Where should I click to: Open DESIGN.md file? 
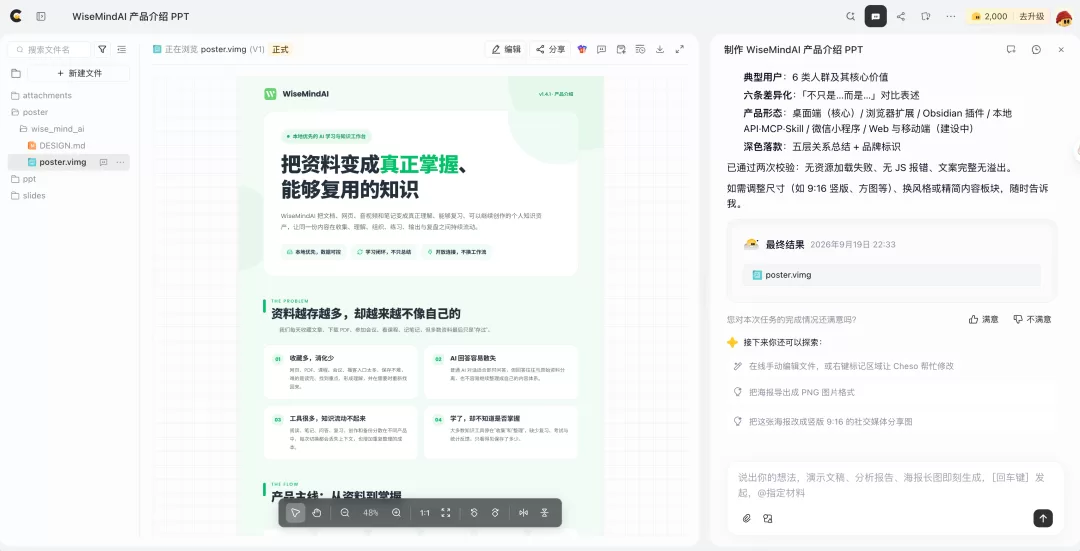[62, 145]
